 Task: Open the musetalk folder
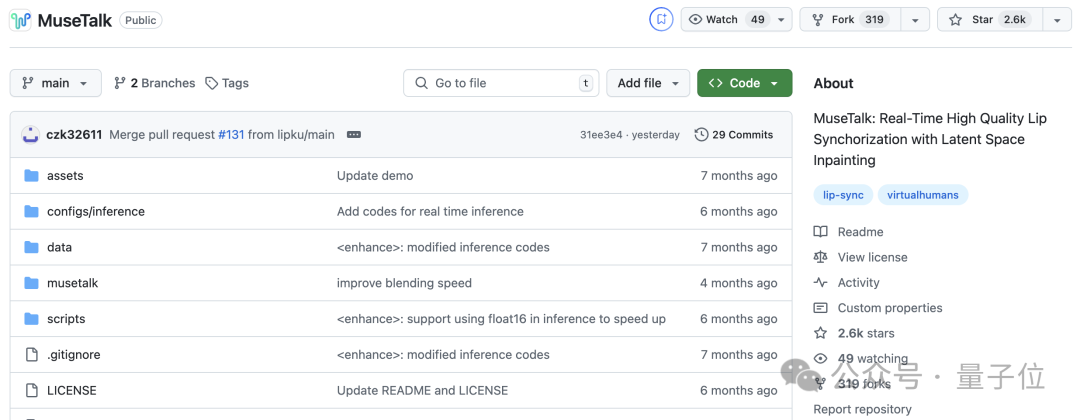73,283
